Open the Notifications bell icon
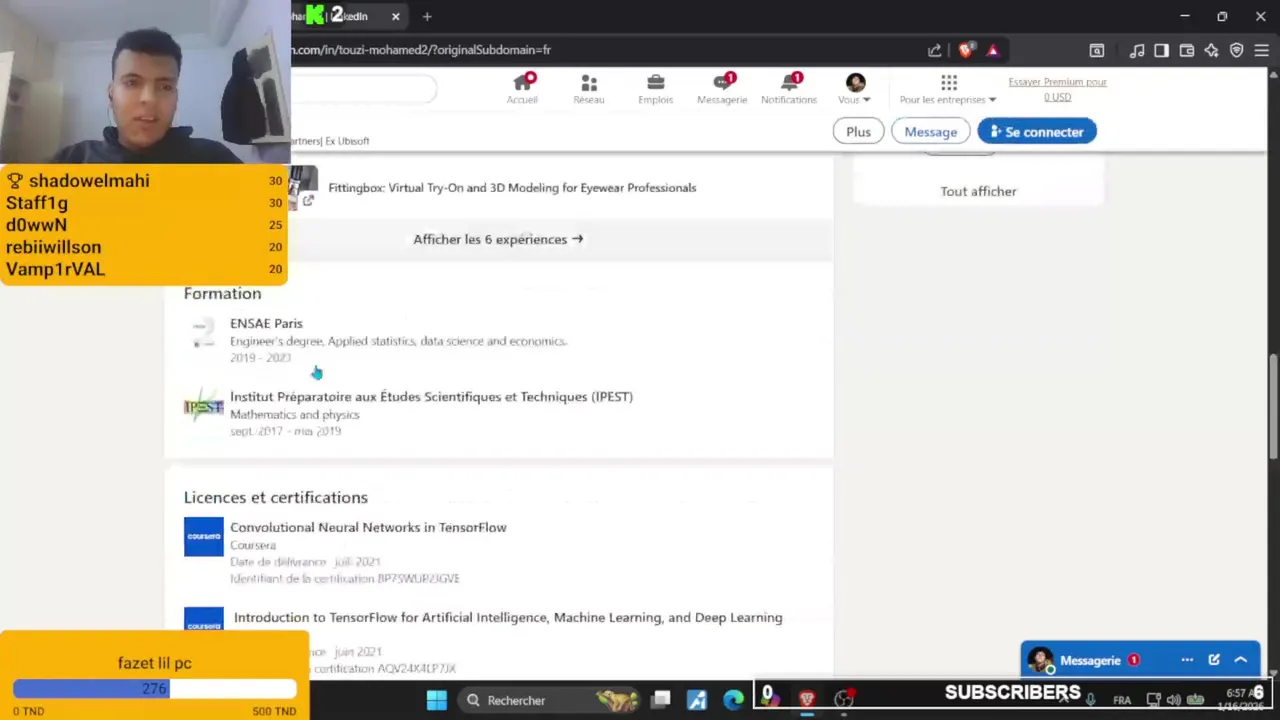 click(789, 88)
